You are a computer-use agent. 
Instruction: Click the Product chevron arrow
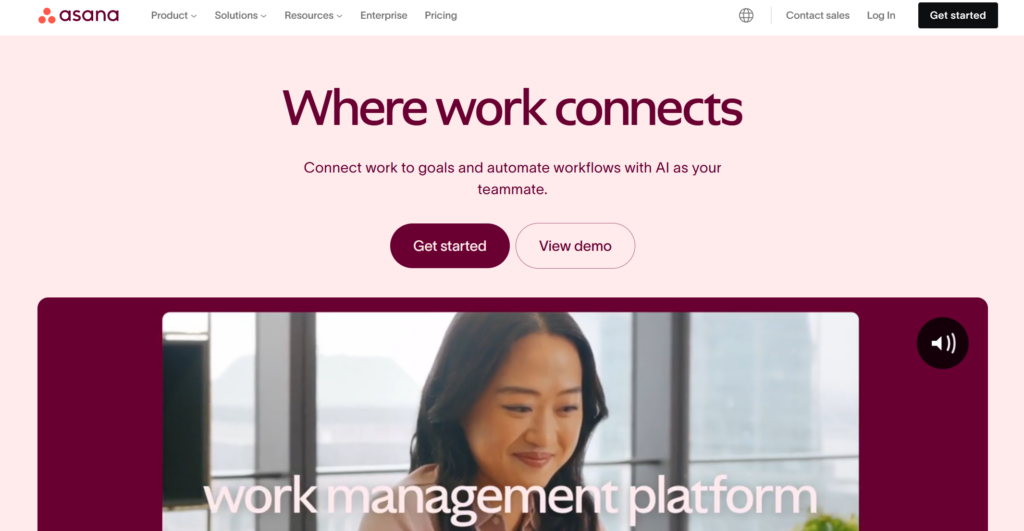194,16
